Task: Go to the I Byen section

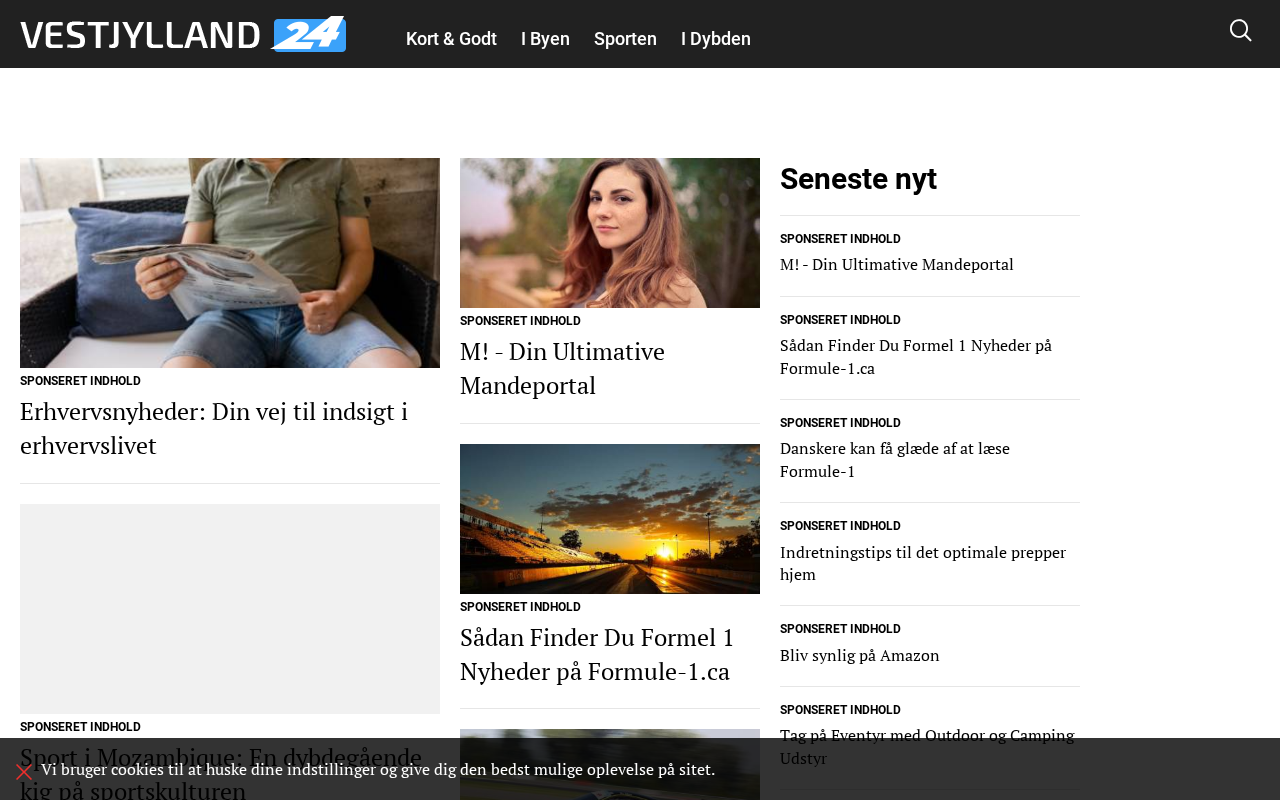Action: 545,39
